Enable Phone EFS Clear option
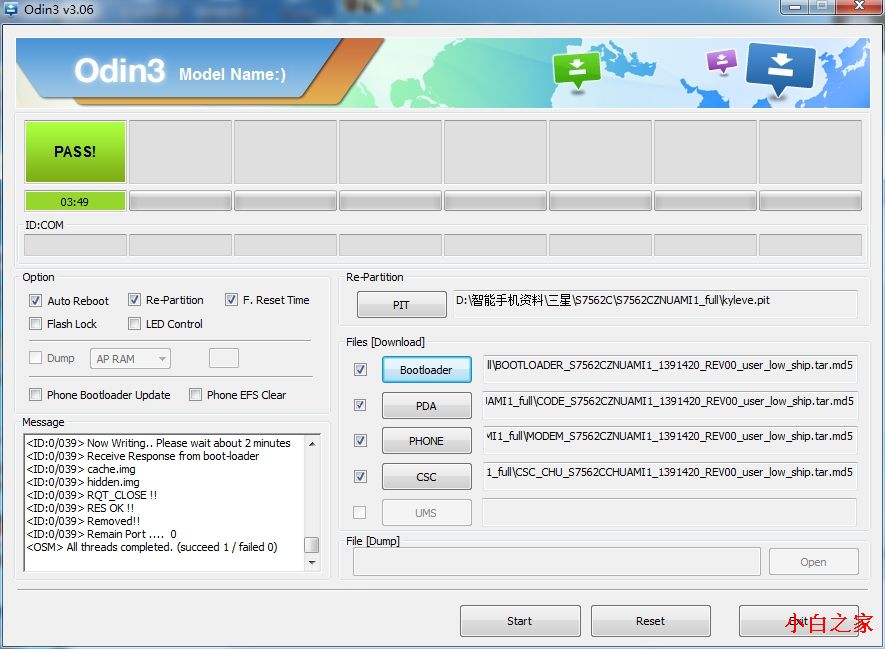 (x=195, y=394)
